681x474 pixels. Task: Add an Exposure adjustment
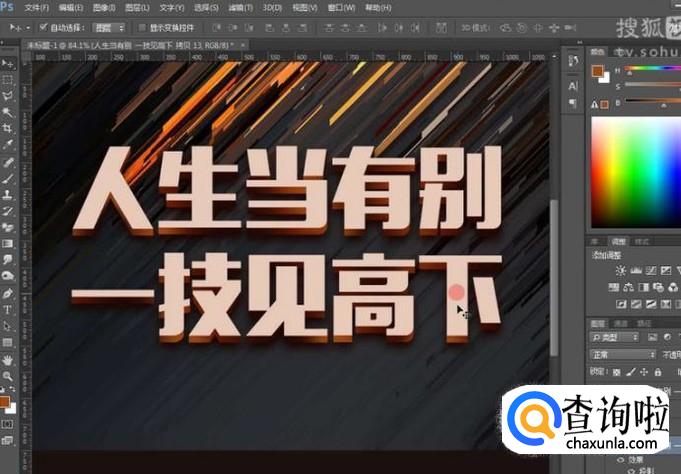[x=665, y=271]
